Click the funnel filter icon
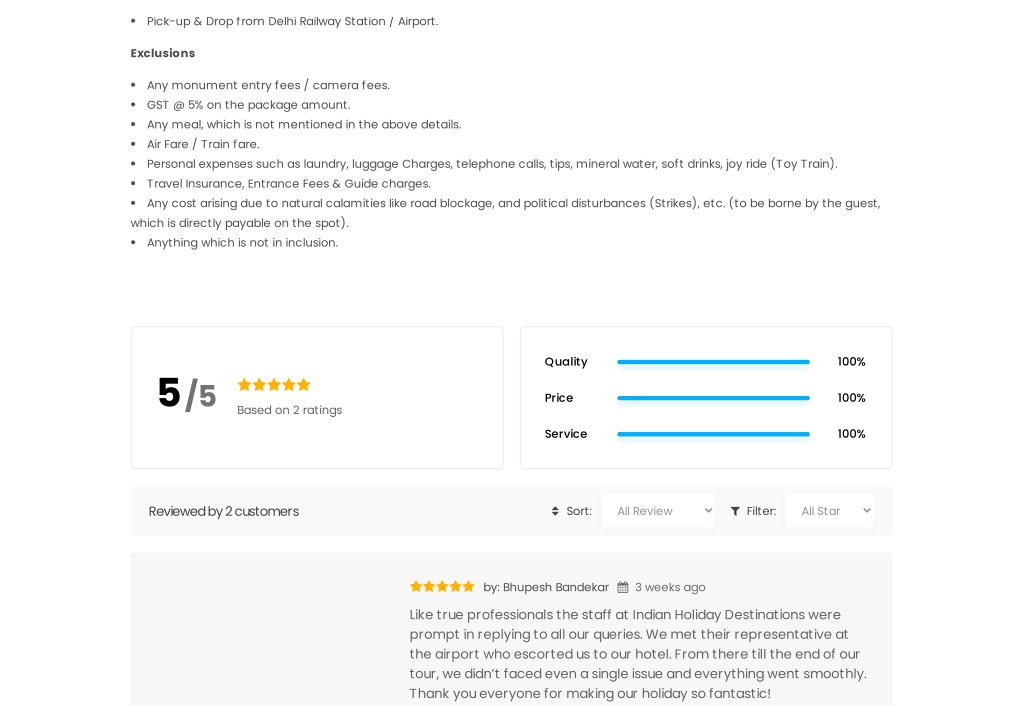This screenshot has width=1024, height=723. tap(735, 511)
